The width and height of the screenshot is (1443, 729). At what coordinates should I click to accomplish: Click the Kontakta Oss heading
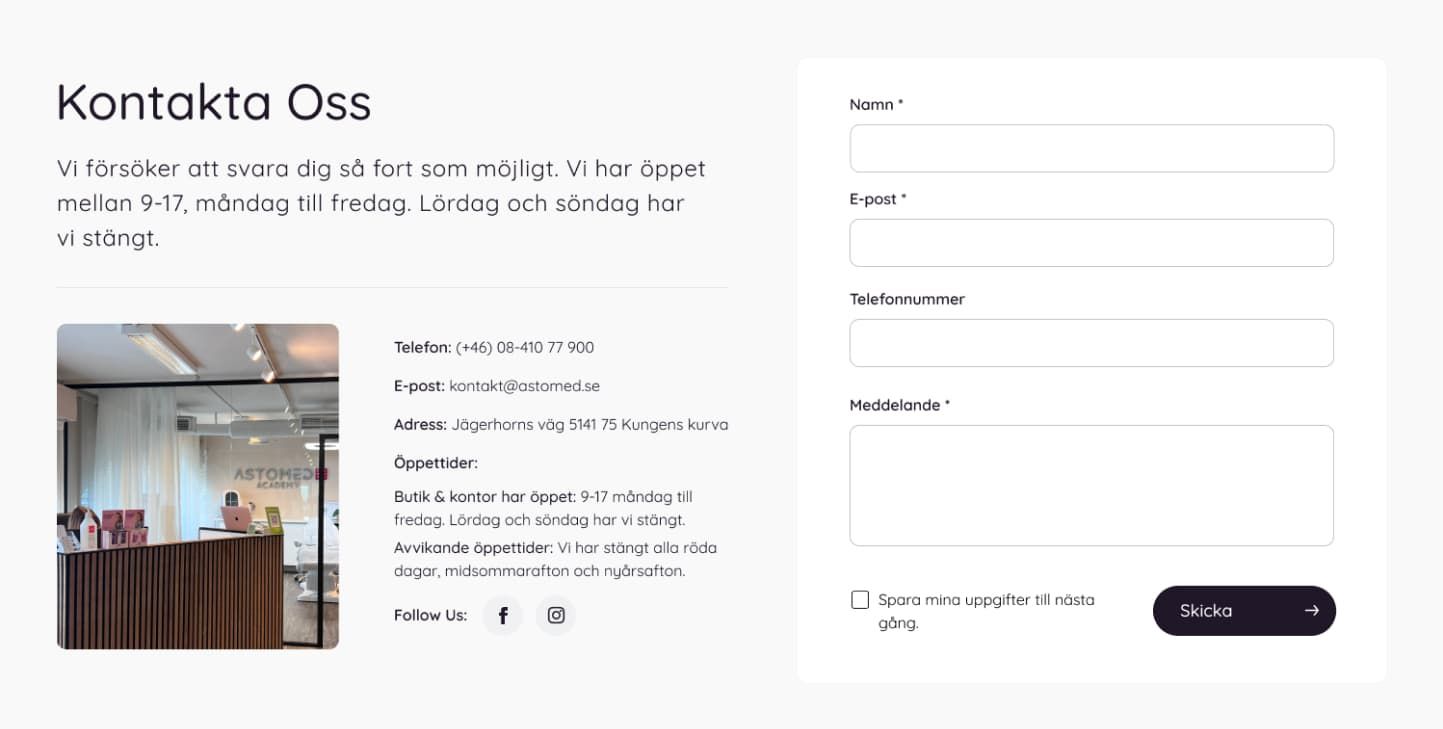point(214,102)
